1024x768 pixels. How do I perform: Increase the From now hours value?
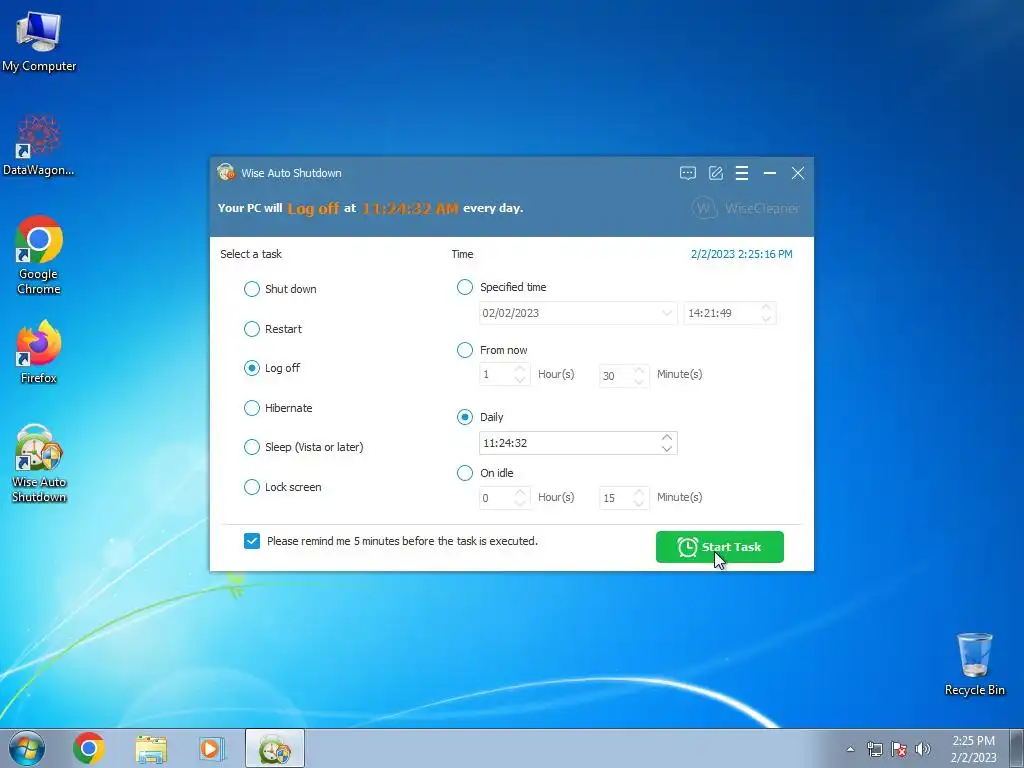520,369
